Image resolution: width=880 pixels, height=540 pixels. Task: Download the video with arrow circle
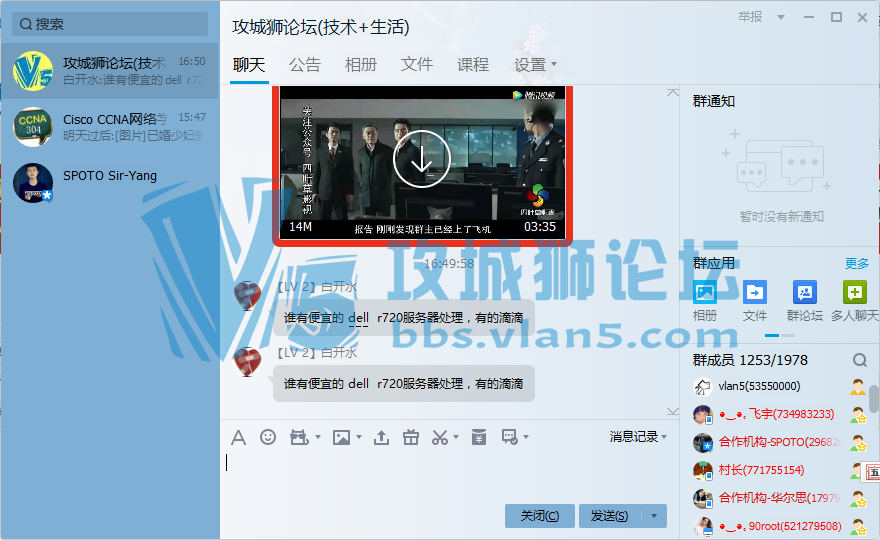coord(421,159)
